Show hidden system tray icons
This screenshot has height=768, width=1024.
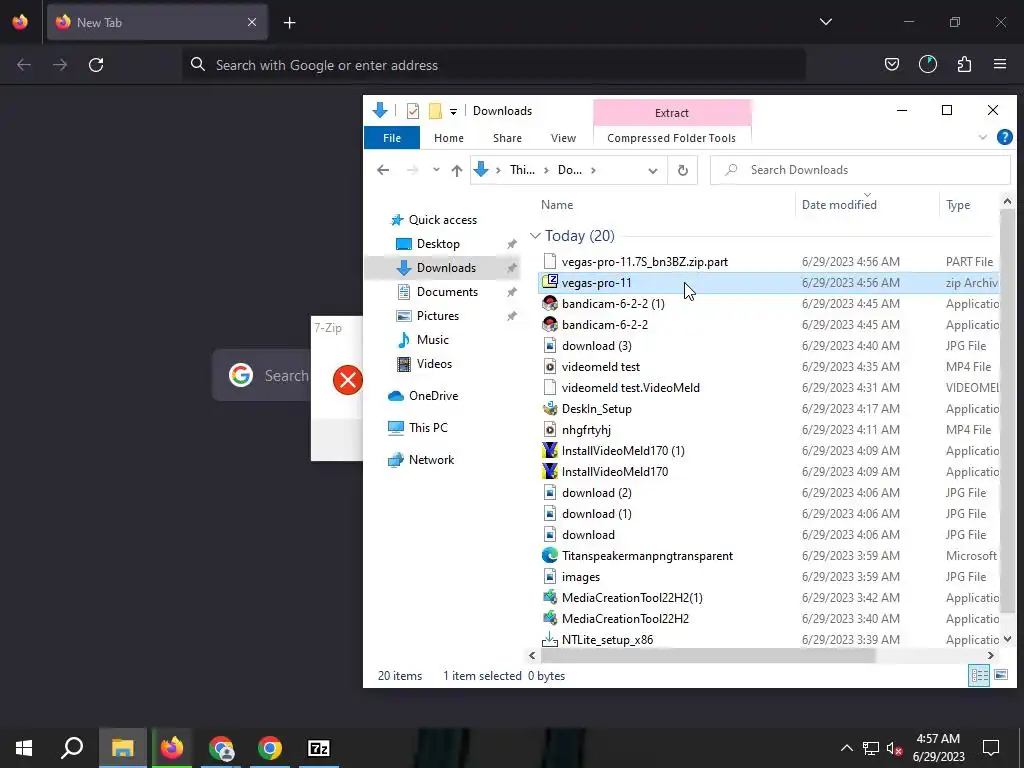(846, 748)
